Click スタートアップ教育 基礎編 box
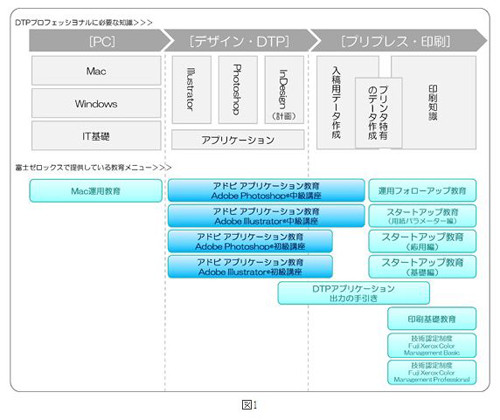The image size is (500, 420). click(422, 267)
